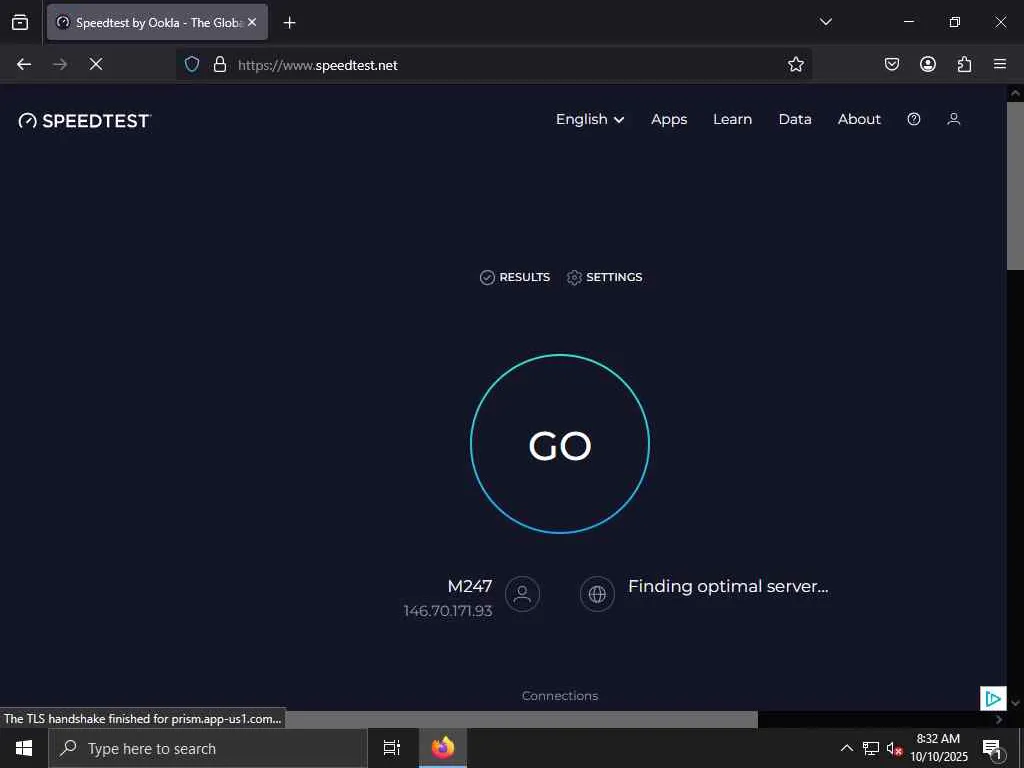Expand the English language dropdown

[590, 119]
